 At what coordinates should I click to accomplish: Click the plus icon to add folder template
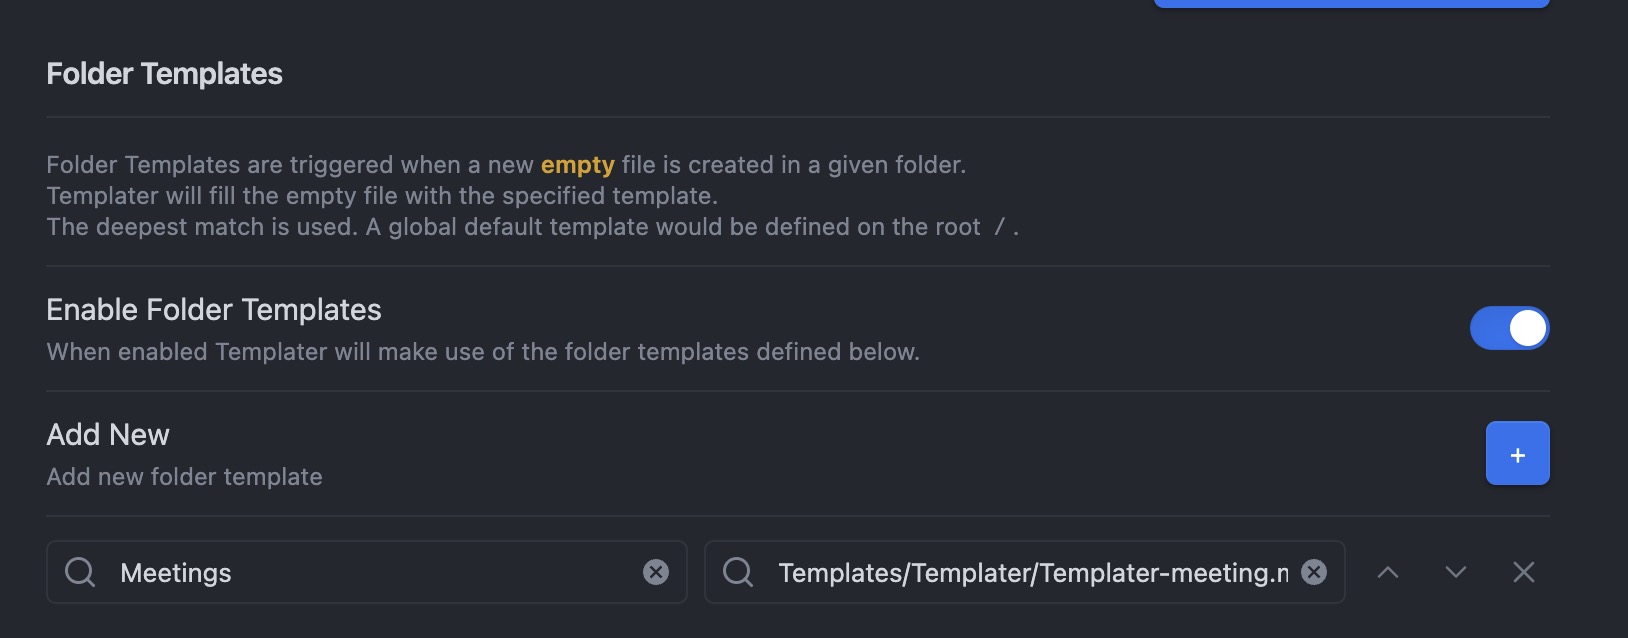click(x=1517, y=452)
